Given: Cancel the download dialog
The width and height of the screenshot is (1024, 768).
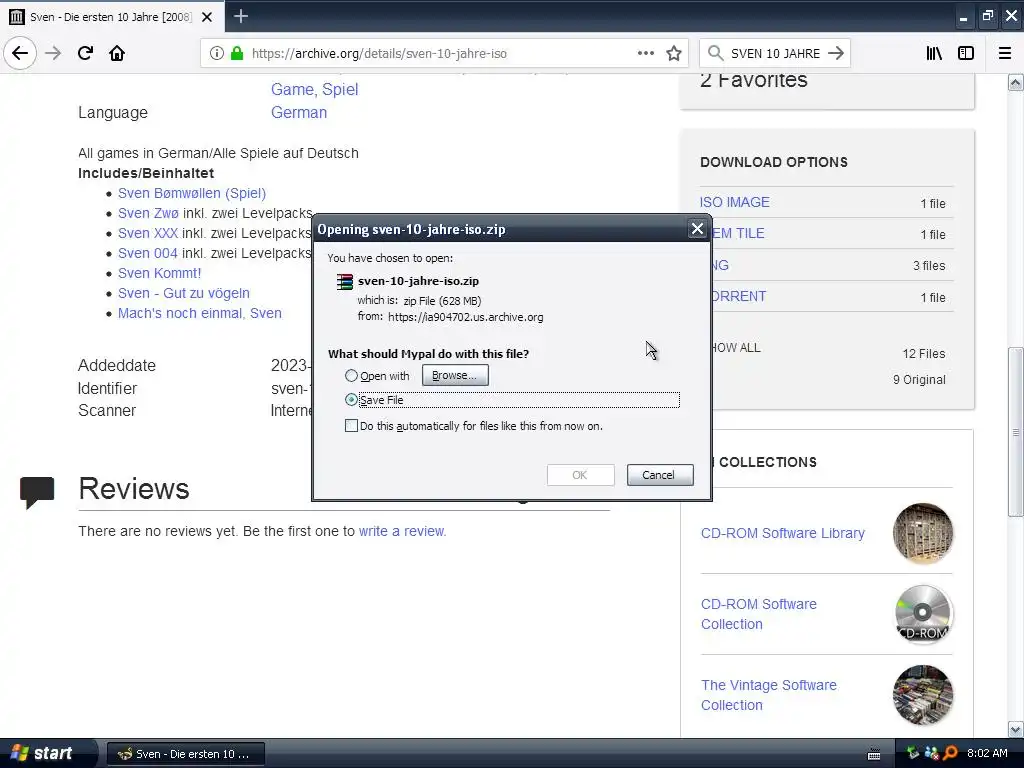Looking at the screenshot, I should click(660, 475).
